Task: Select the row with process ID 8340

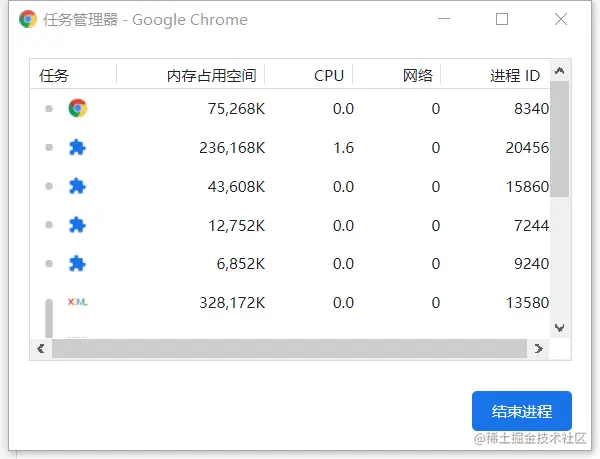Action: coord(290,109)
